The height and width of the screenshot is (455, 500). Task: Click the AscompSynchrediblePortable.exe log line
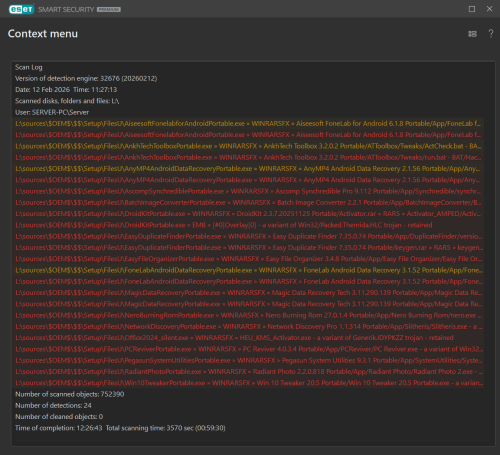(x=248, y=191)
